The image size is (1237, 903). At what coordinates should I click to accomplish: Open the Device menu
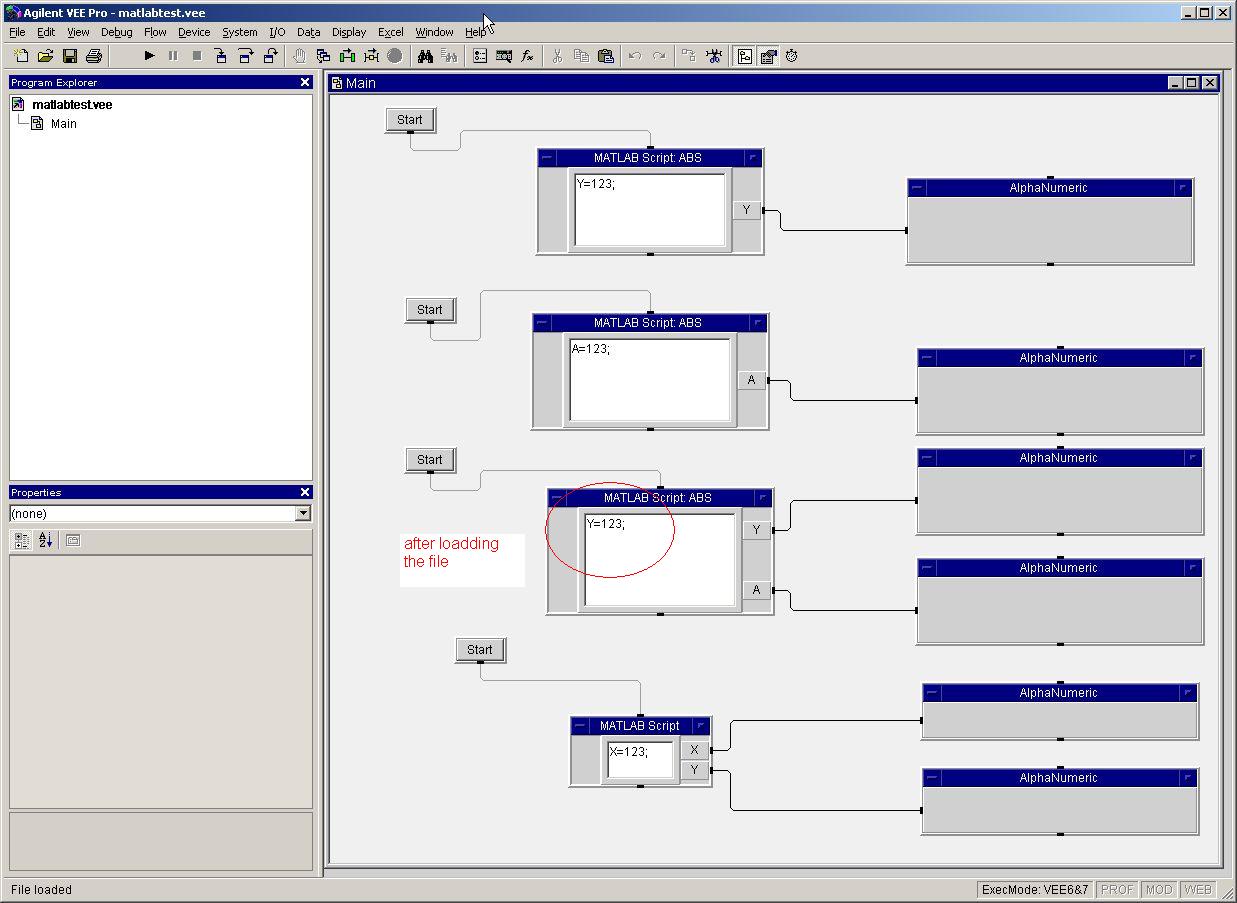194,32
